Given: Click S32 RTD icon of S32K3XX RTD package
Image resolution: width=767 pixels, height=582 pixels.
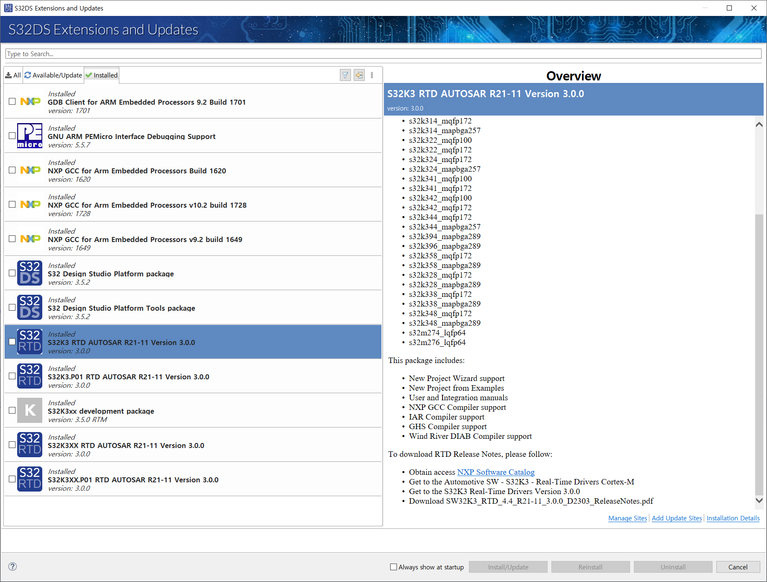Looking at the screenshot, I should tap(30, 444).
